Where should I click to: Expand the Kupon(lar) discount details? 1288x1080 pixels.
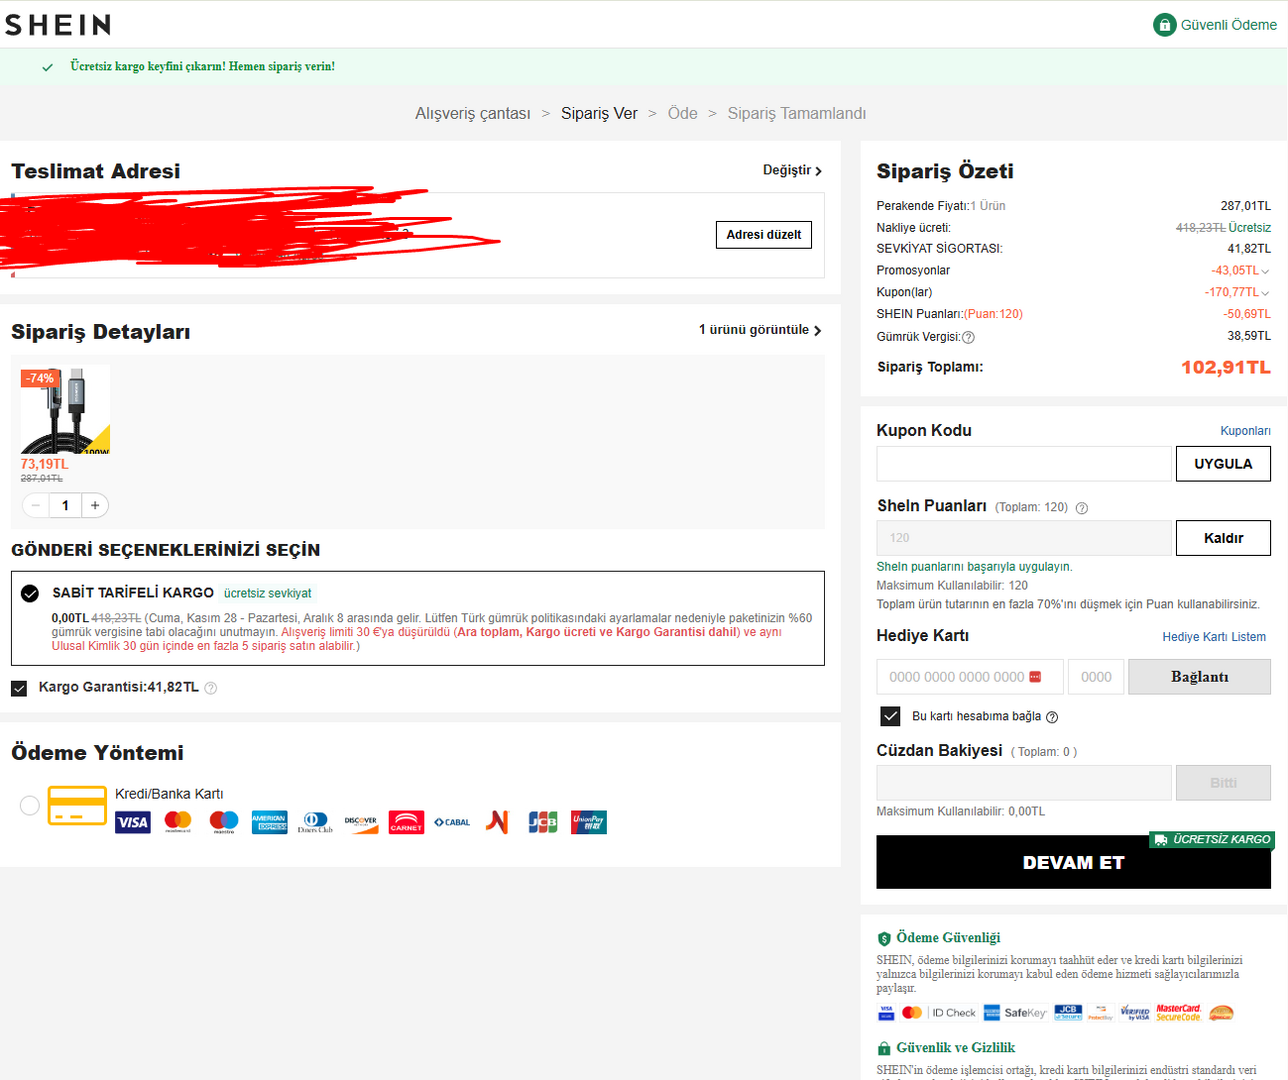[x=1265, y=293]
